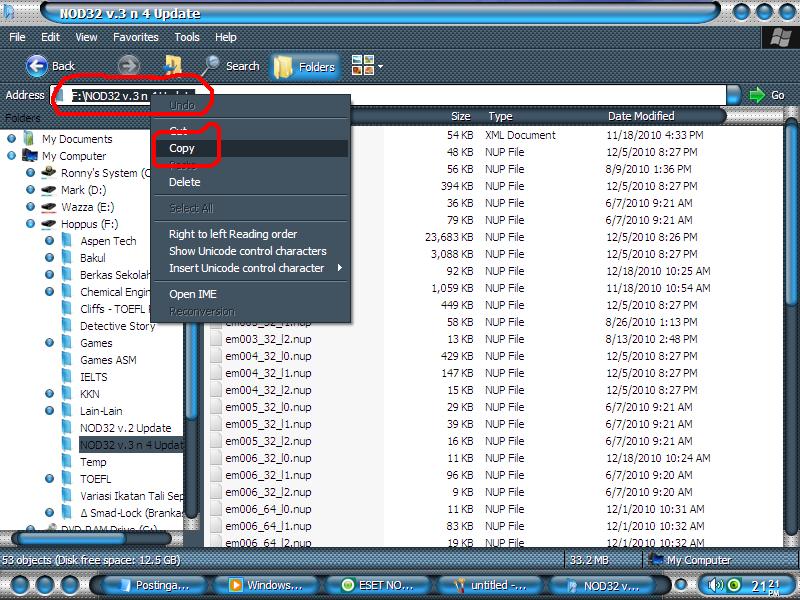Open the Help menu

(x=226, y=37)
